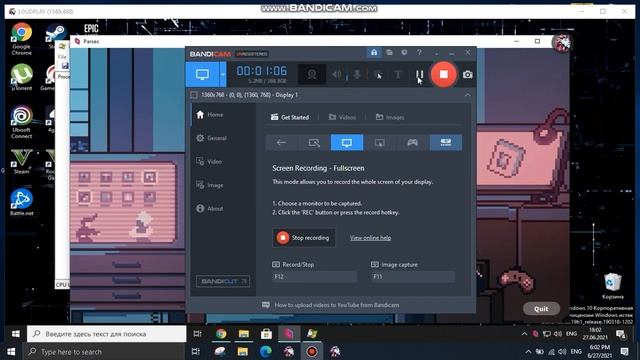Toggle the webcam overlay icon
This screenshot has width=640, height=360.
pyautogui.click(x=312, y=75)
